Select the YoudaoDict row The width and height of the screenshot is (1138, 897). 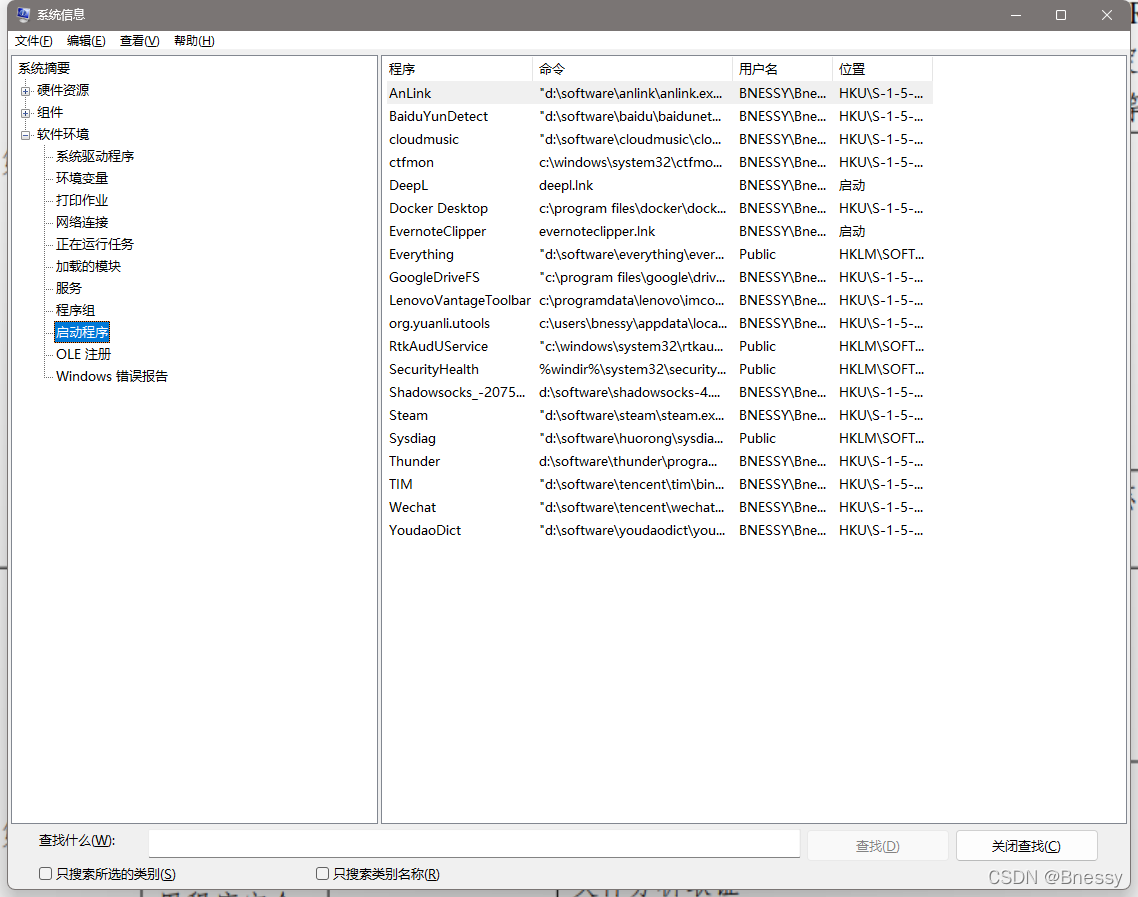[658, 531]
